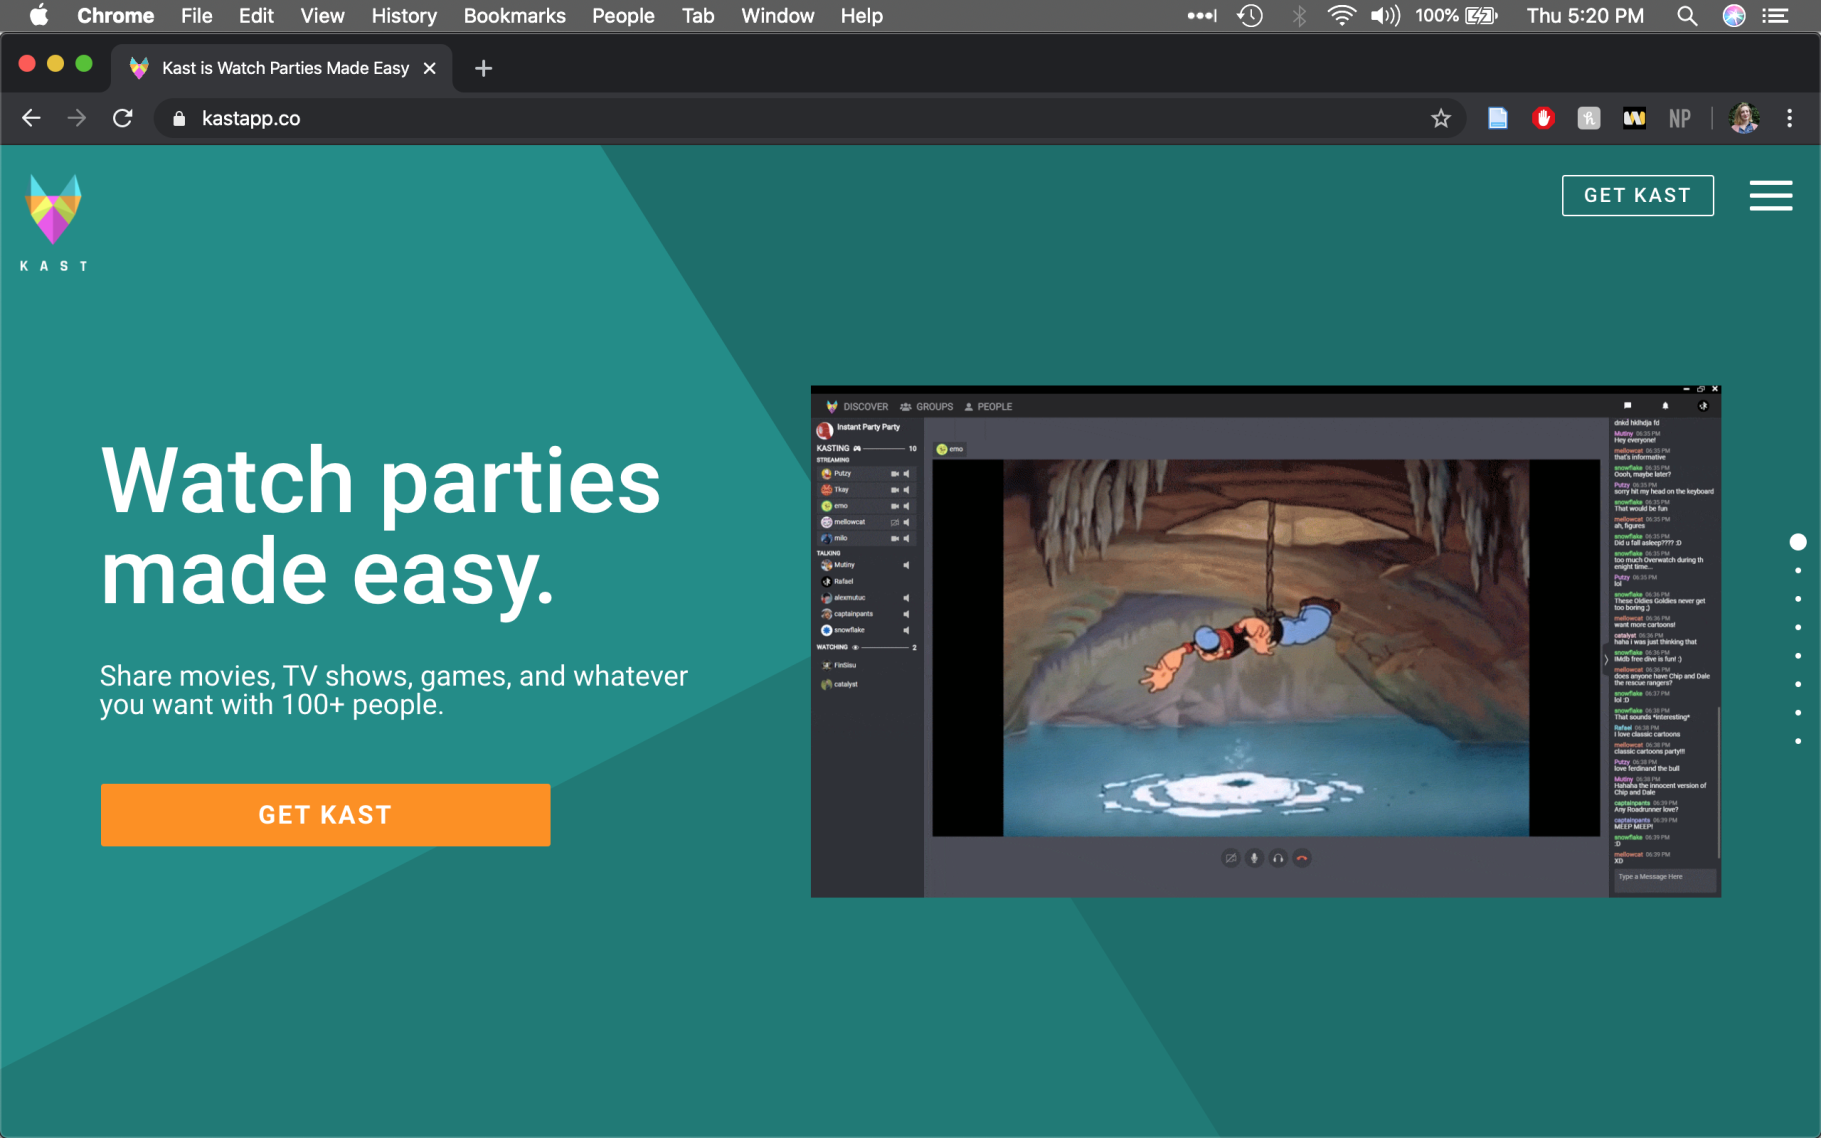Open a new browser tab
Image resolution: width=1821 pixels, height=1138 pixels.
483,68
